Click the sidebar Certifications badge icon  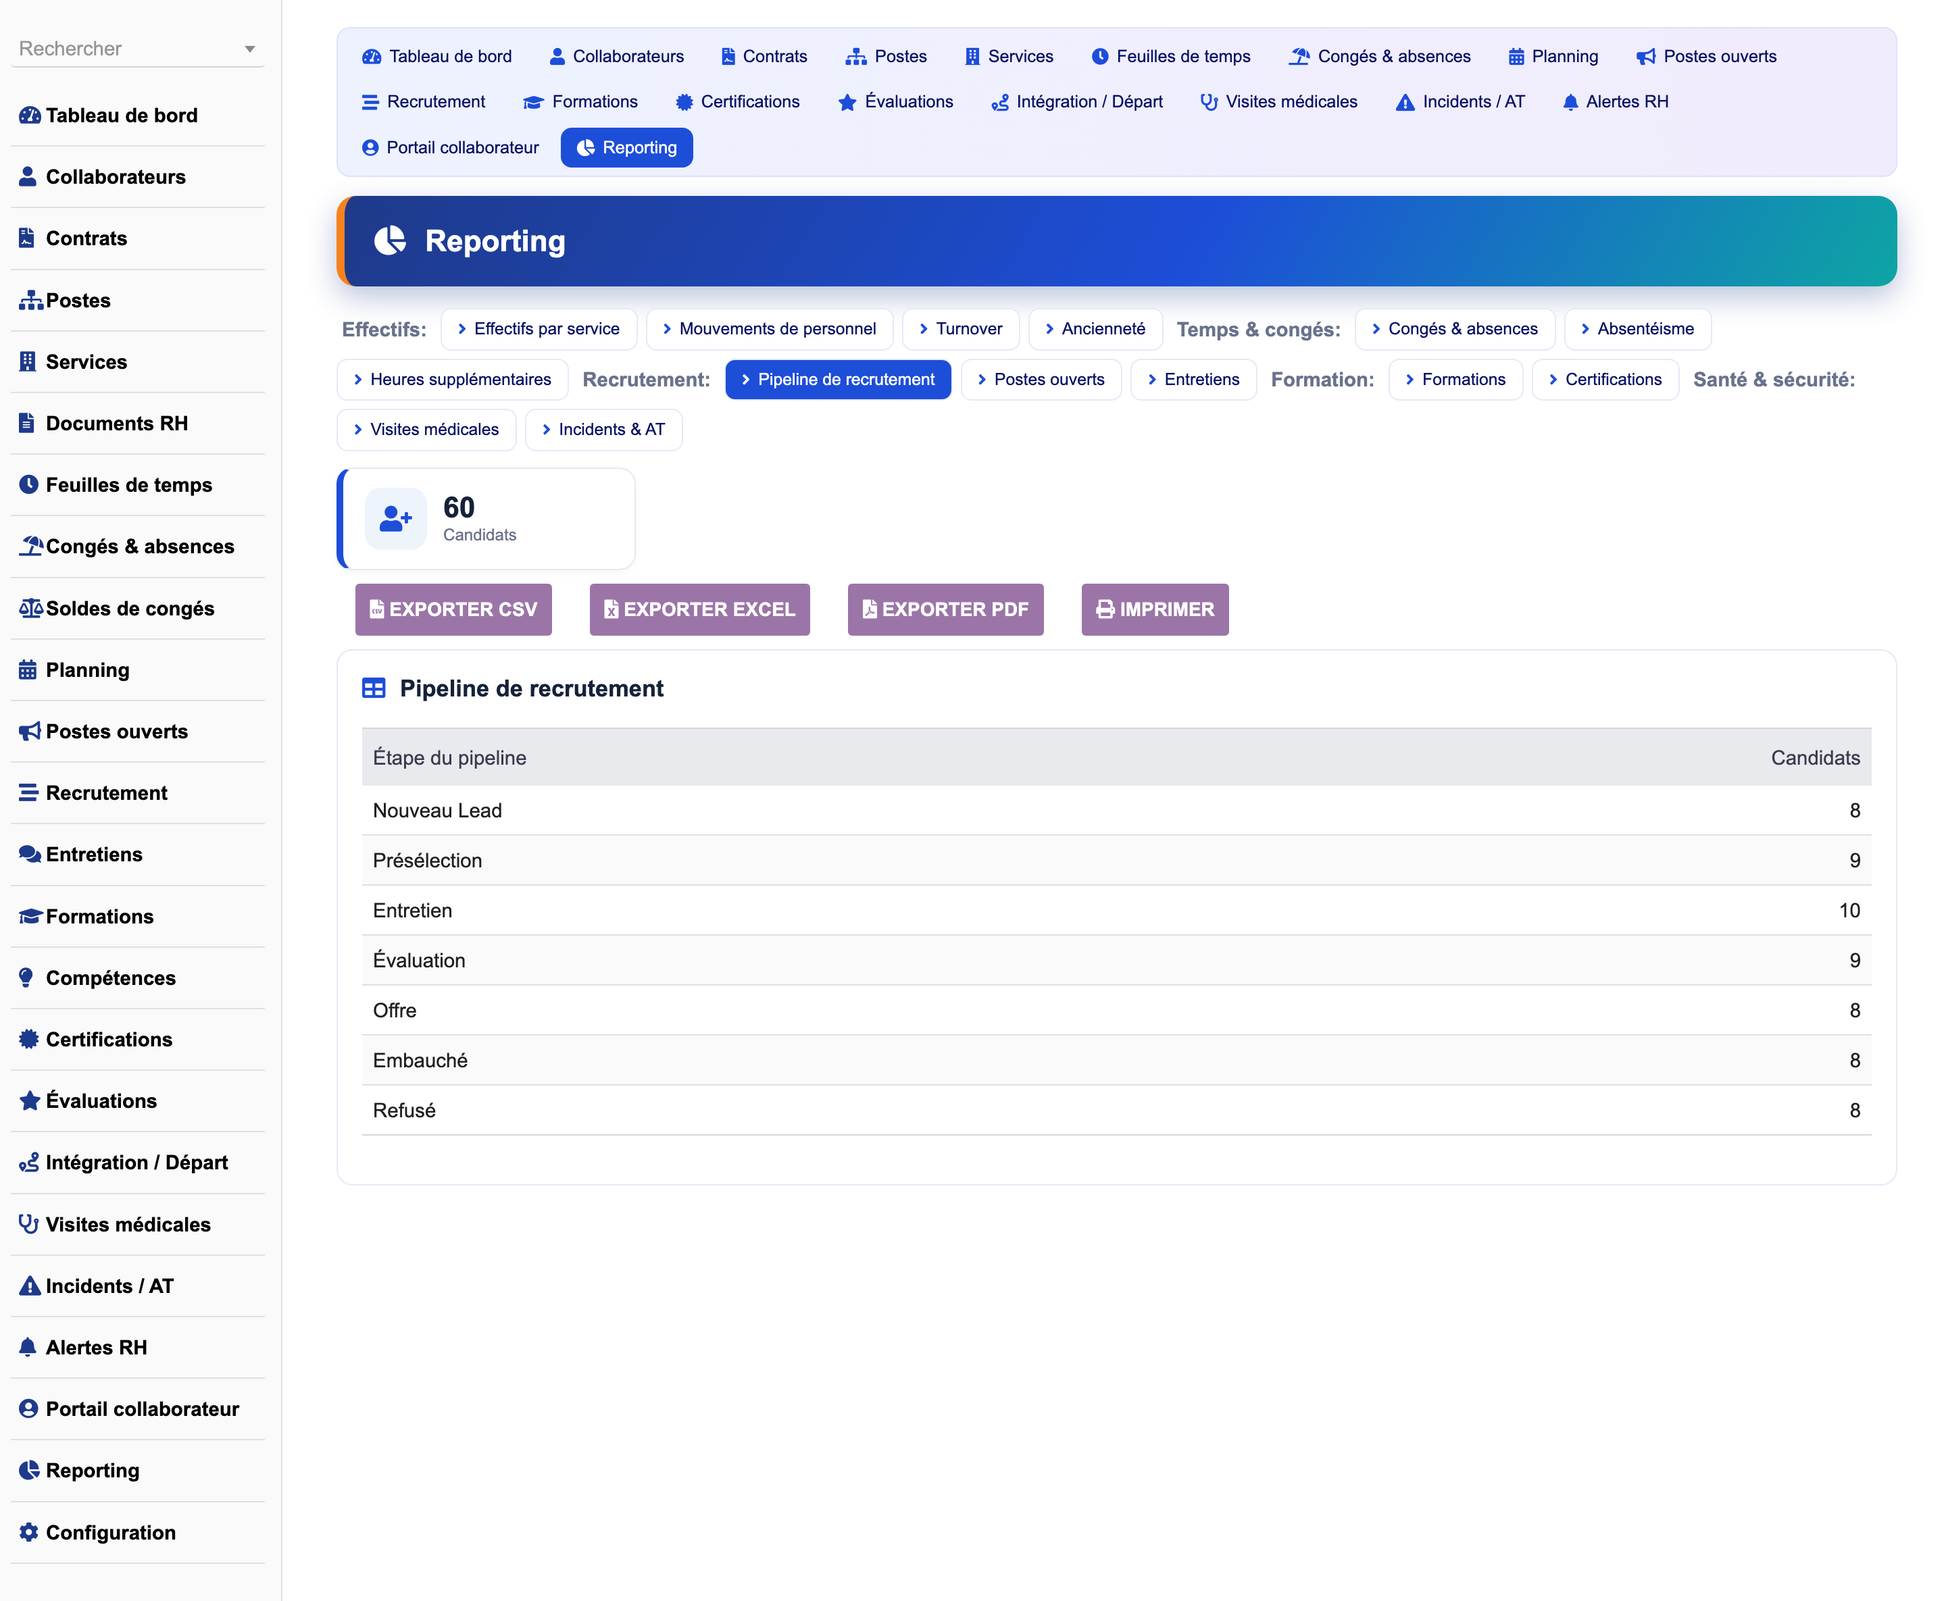pyautogui.click(x=29, y=1040)
